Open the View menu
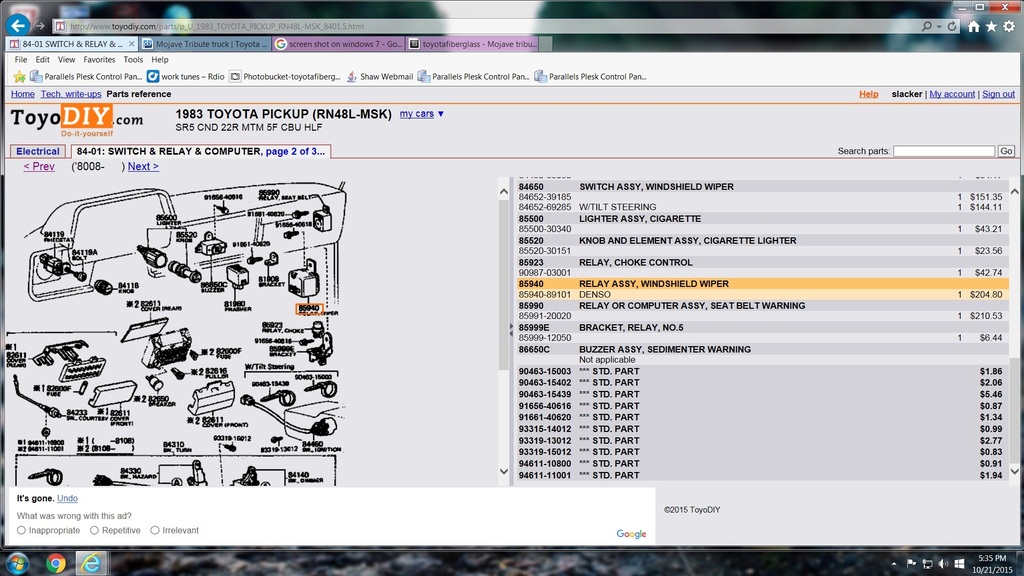The width and height of the screenshot is (1024, 576). (x=67, y=59)
